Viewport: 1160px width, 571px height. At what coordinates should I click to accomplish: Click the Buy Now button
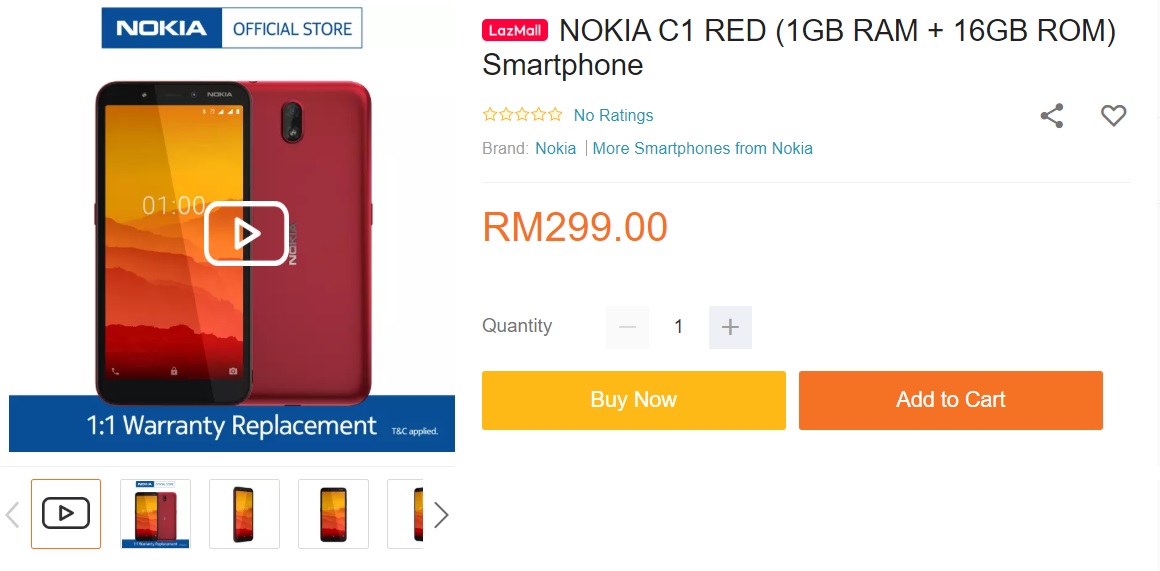[x=634, y=400]
